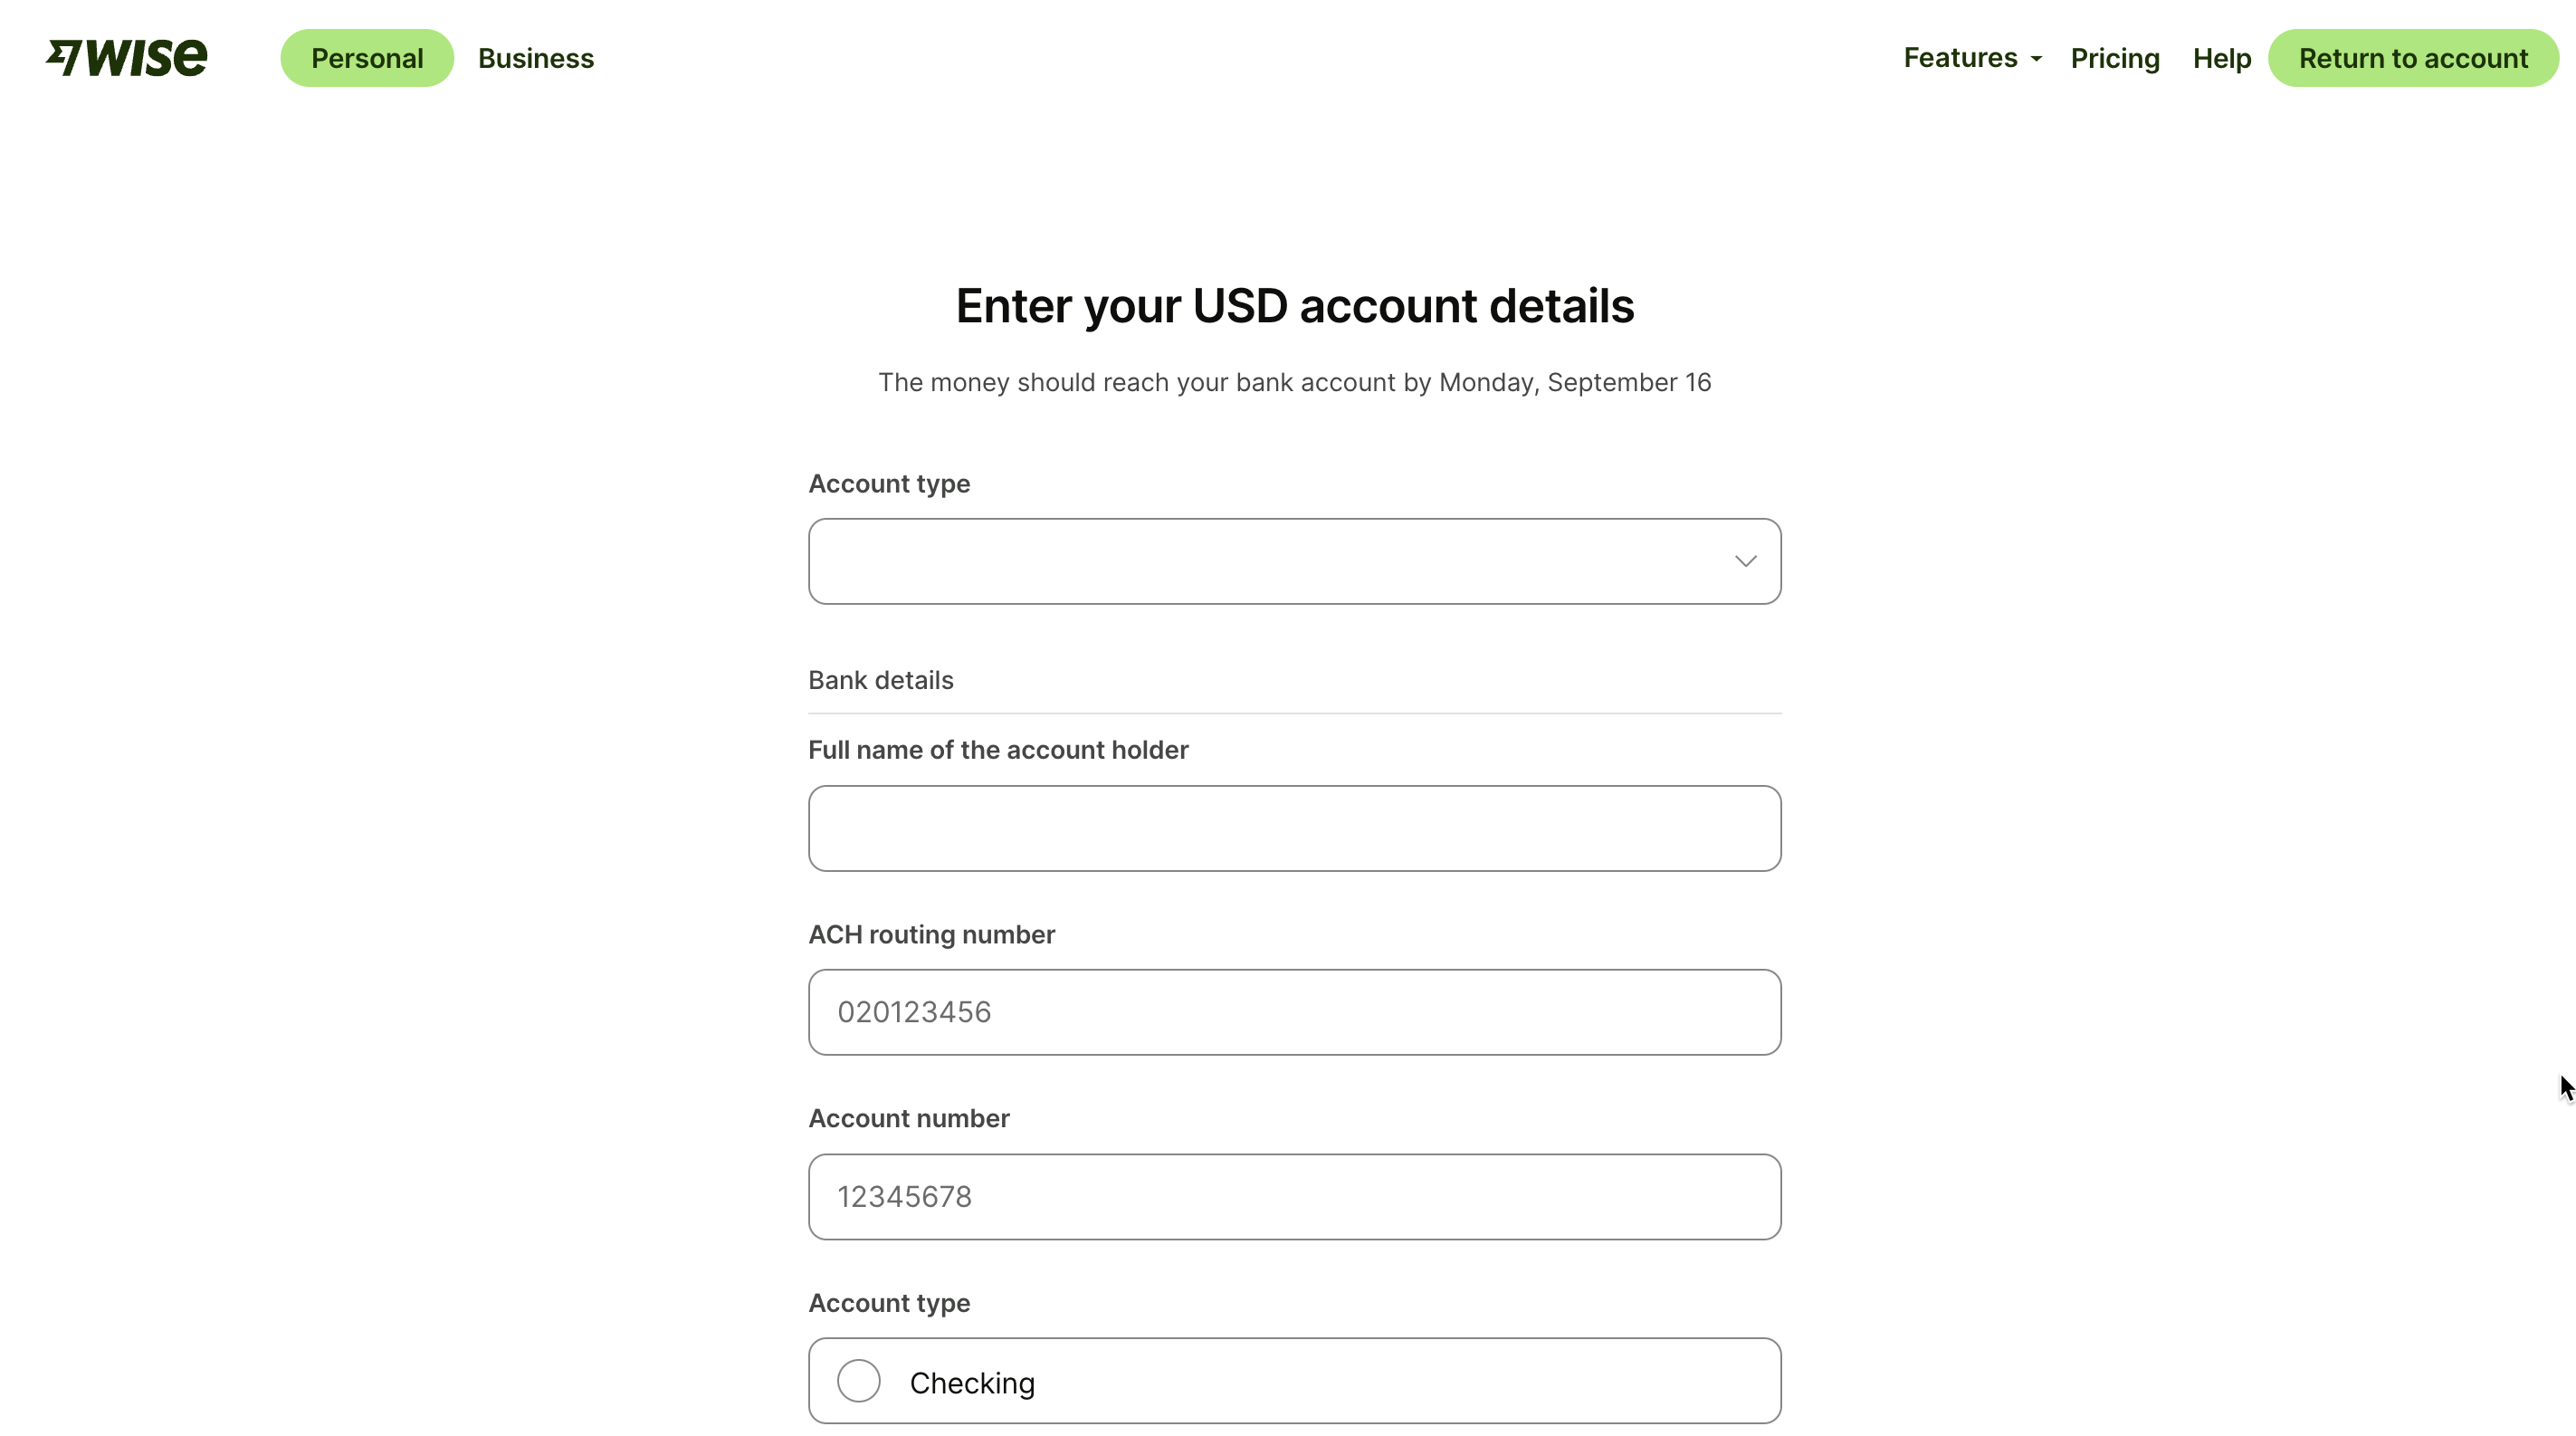This screenshot has height=1436, width=2576.
Task: Expand the Account type selector
Action: (1294, 561)
